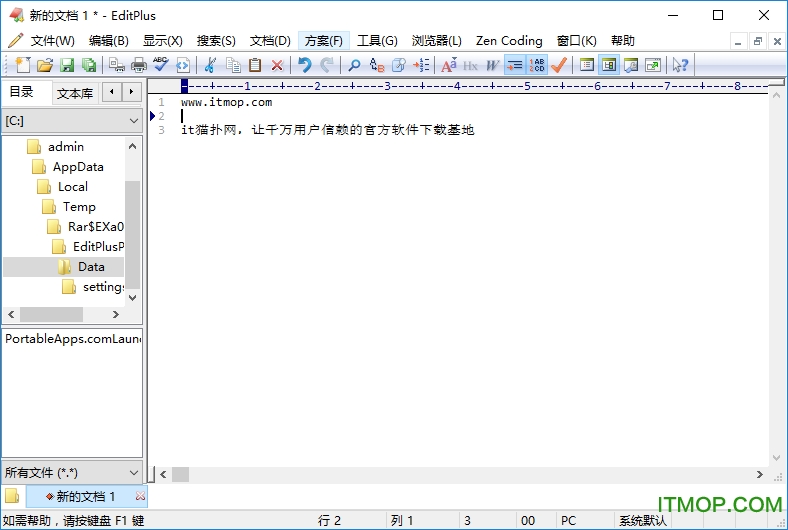Image resolution: width=788 pixels, height=530 pixels.
Task: Open preferences wrench window icon
Action: [x=631, y=65]
